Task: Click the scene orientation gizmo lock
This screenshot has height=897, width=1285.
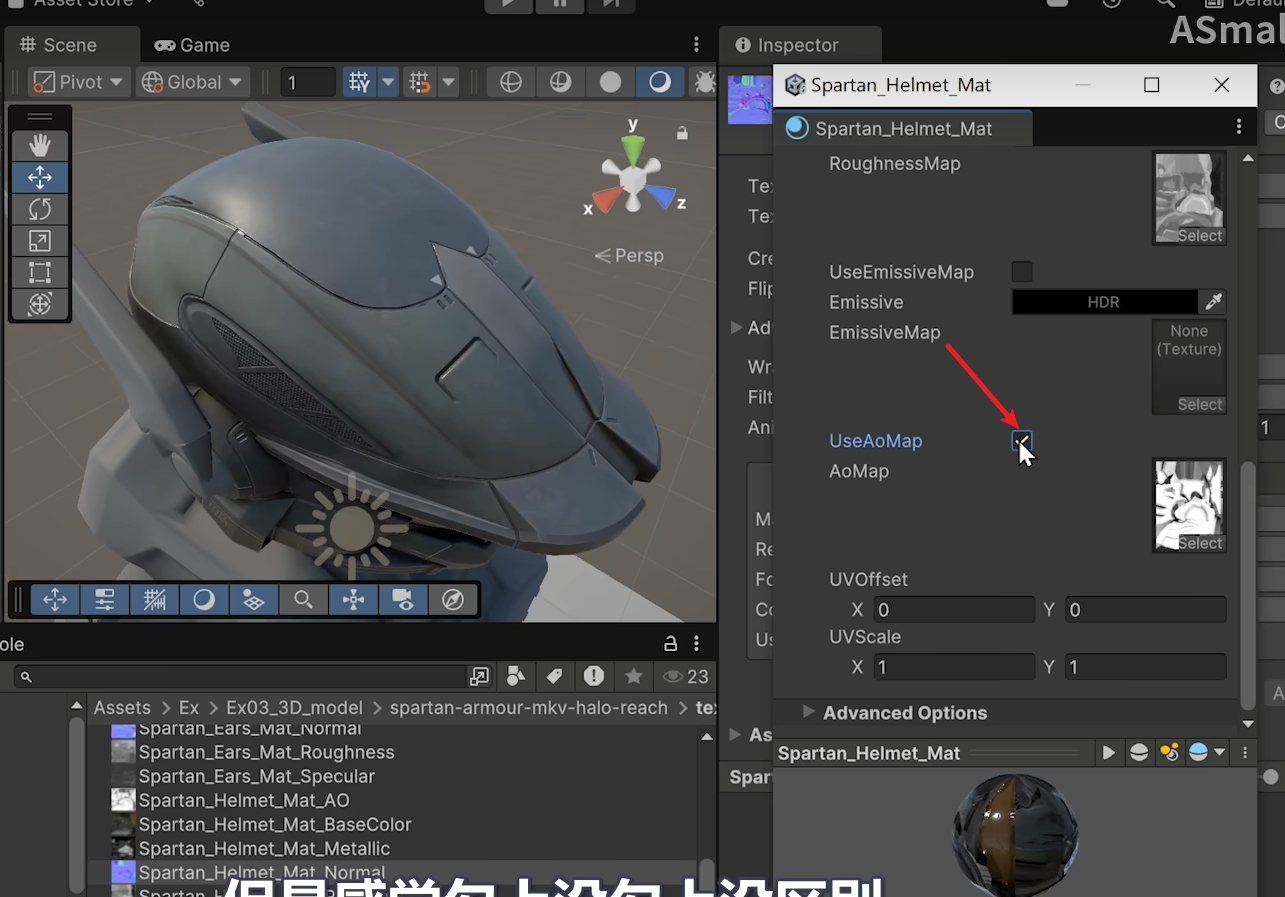Action: [x=682, y=133]
